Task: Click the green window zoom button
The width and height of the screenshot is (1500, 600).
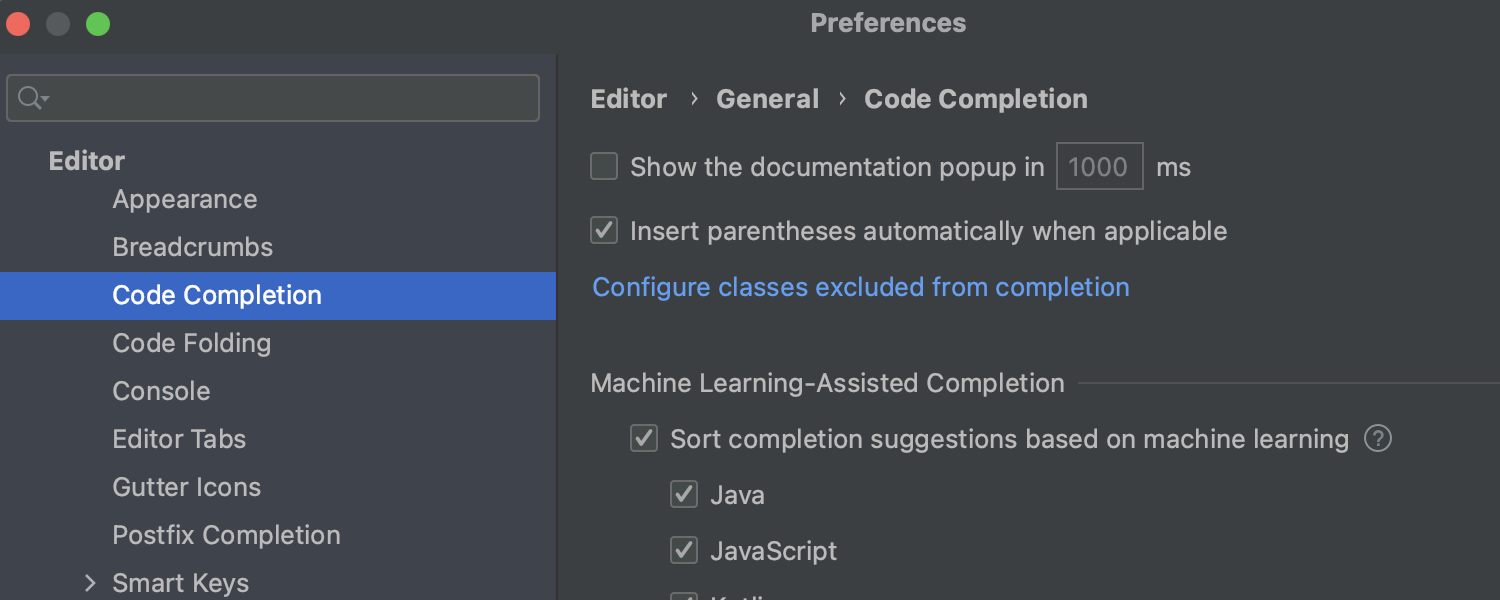Action: coord(98,24)
